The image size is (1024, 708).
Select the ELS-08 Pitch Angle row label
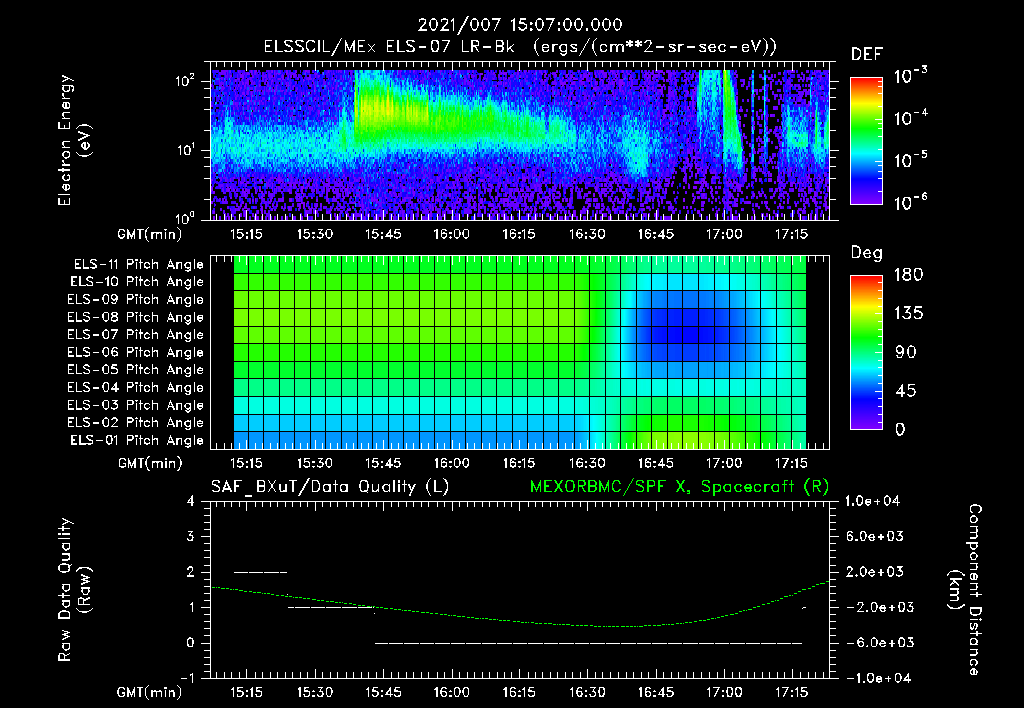(x=136, y=317)
